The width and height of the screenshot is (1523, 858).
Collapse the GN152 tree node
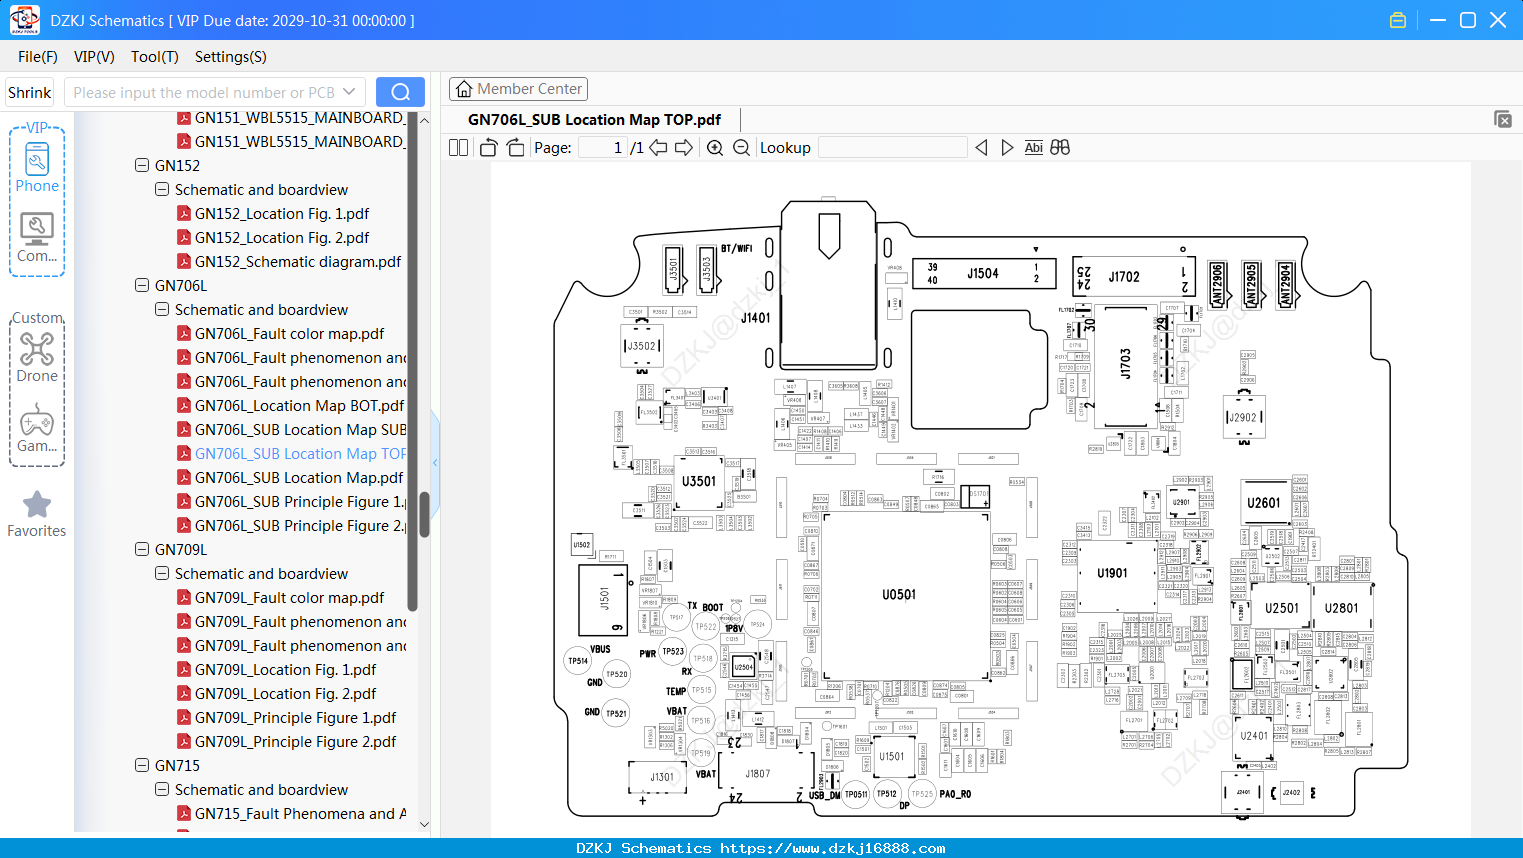[142, 165]
